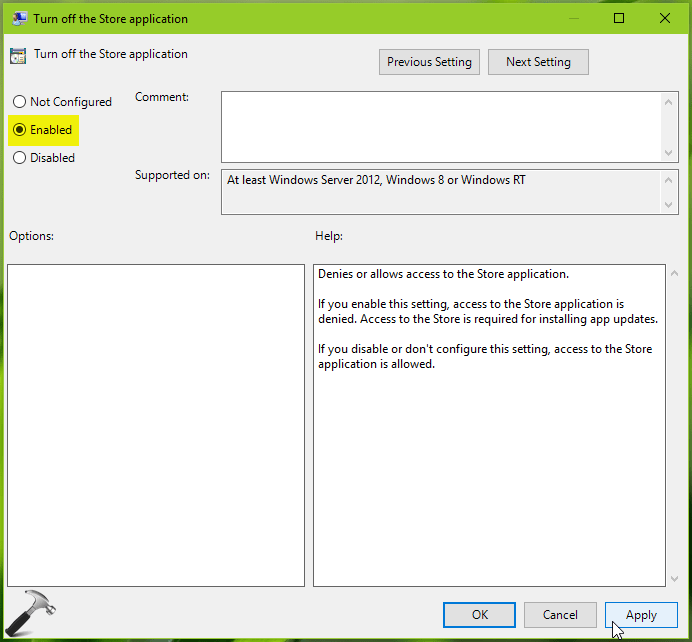Viewport: 692px width, 642px height.
Task: Maximize the dialog window
Action: click(x=619, y=18)
